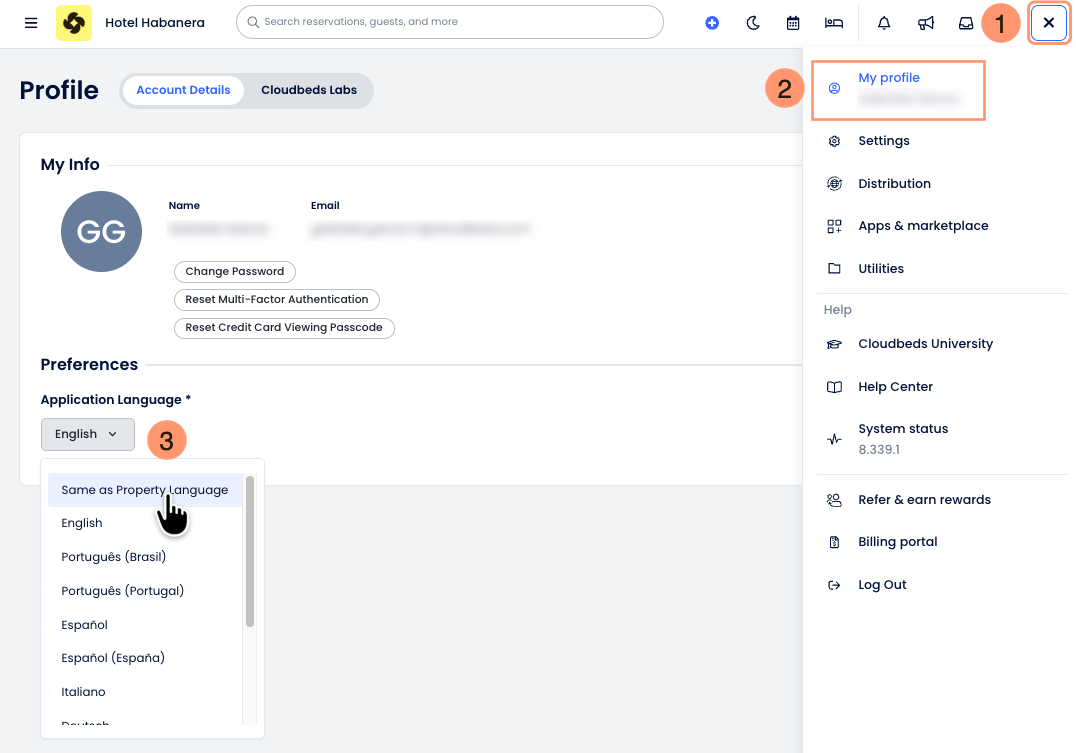Image resolution: width=1076 pixels, height=753 pixels.
Task: Open My profile menu entry
Action: 898,90
